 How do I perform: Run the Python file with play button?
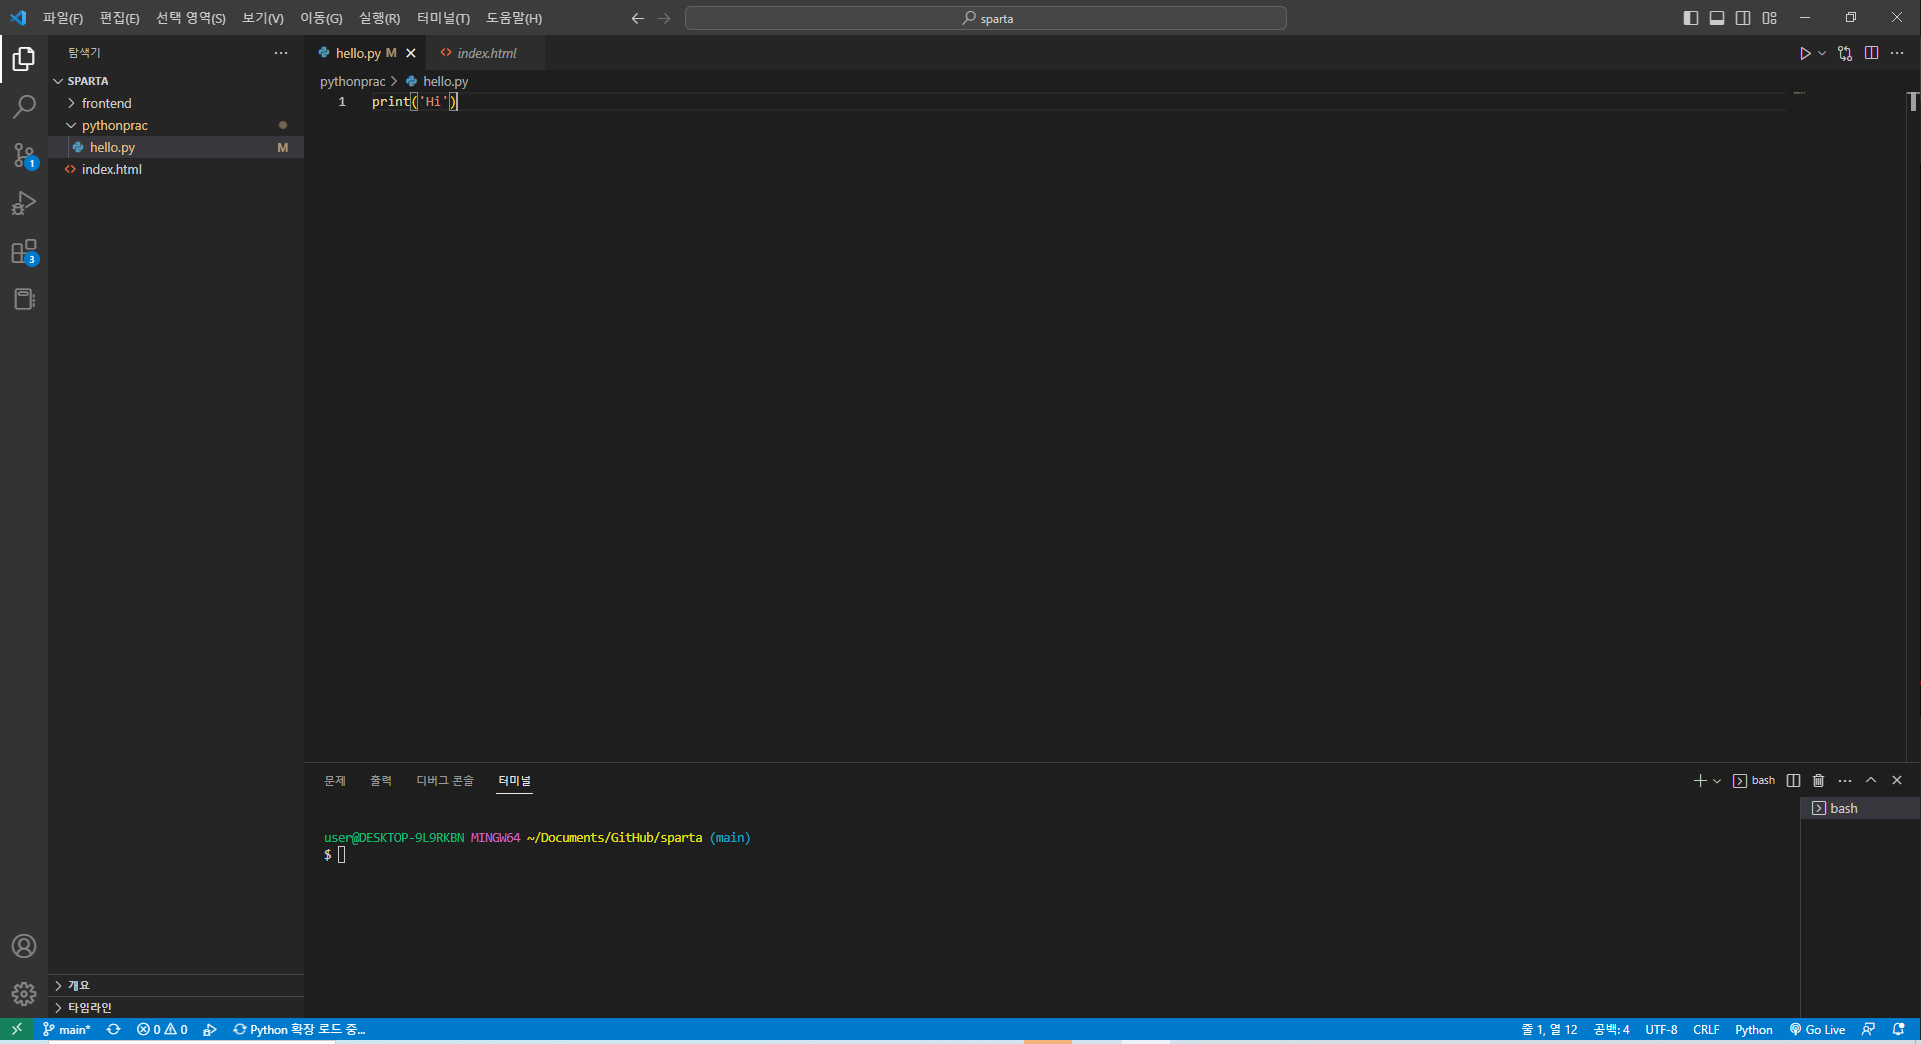click(1805, 53)
